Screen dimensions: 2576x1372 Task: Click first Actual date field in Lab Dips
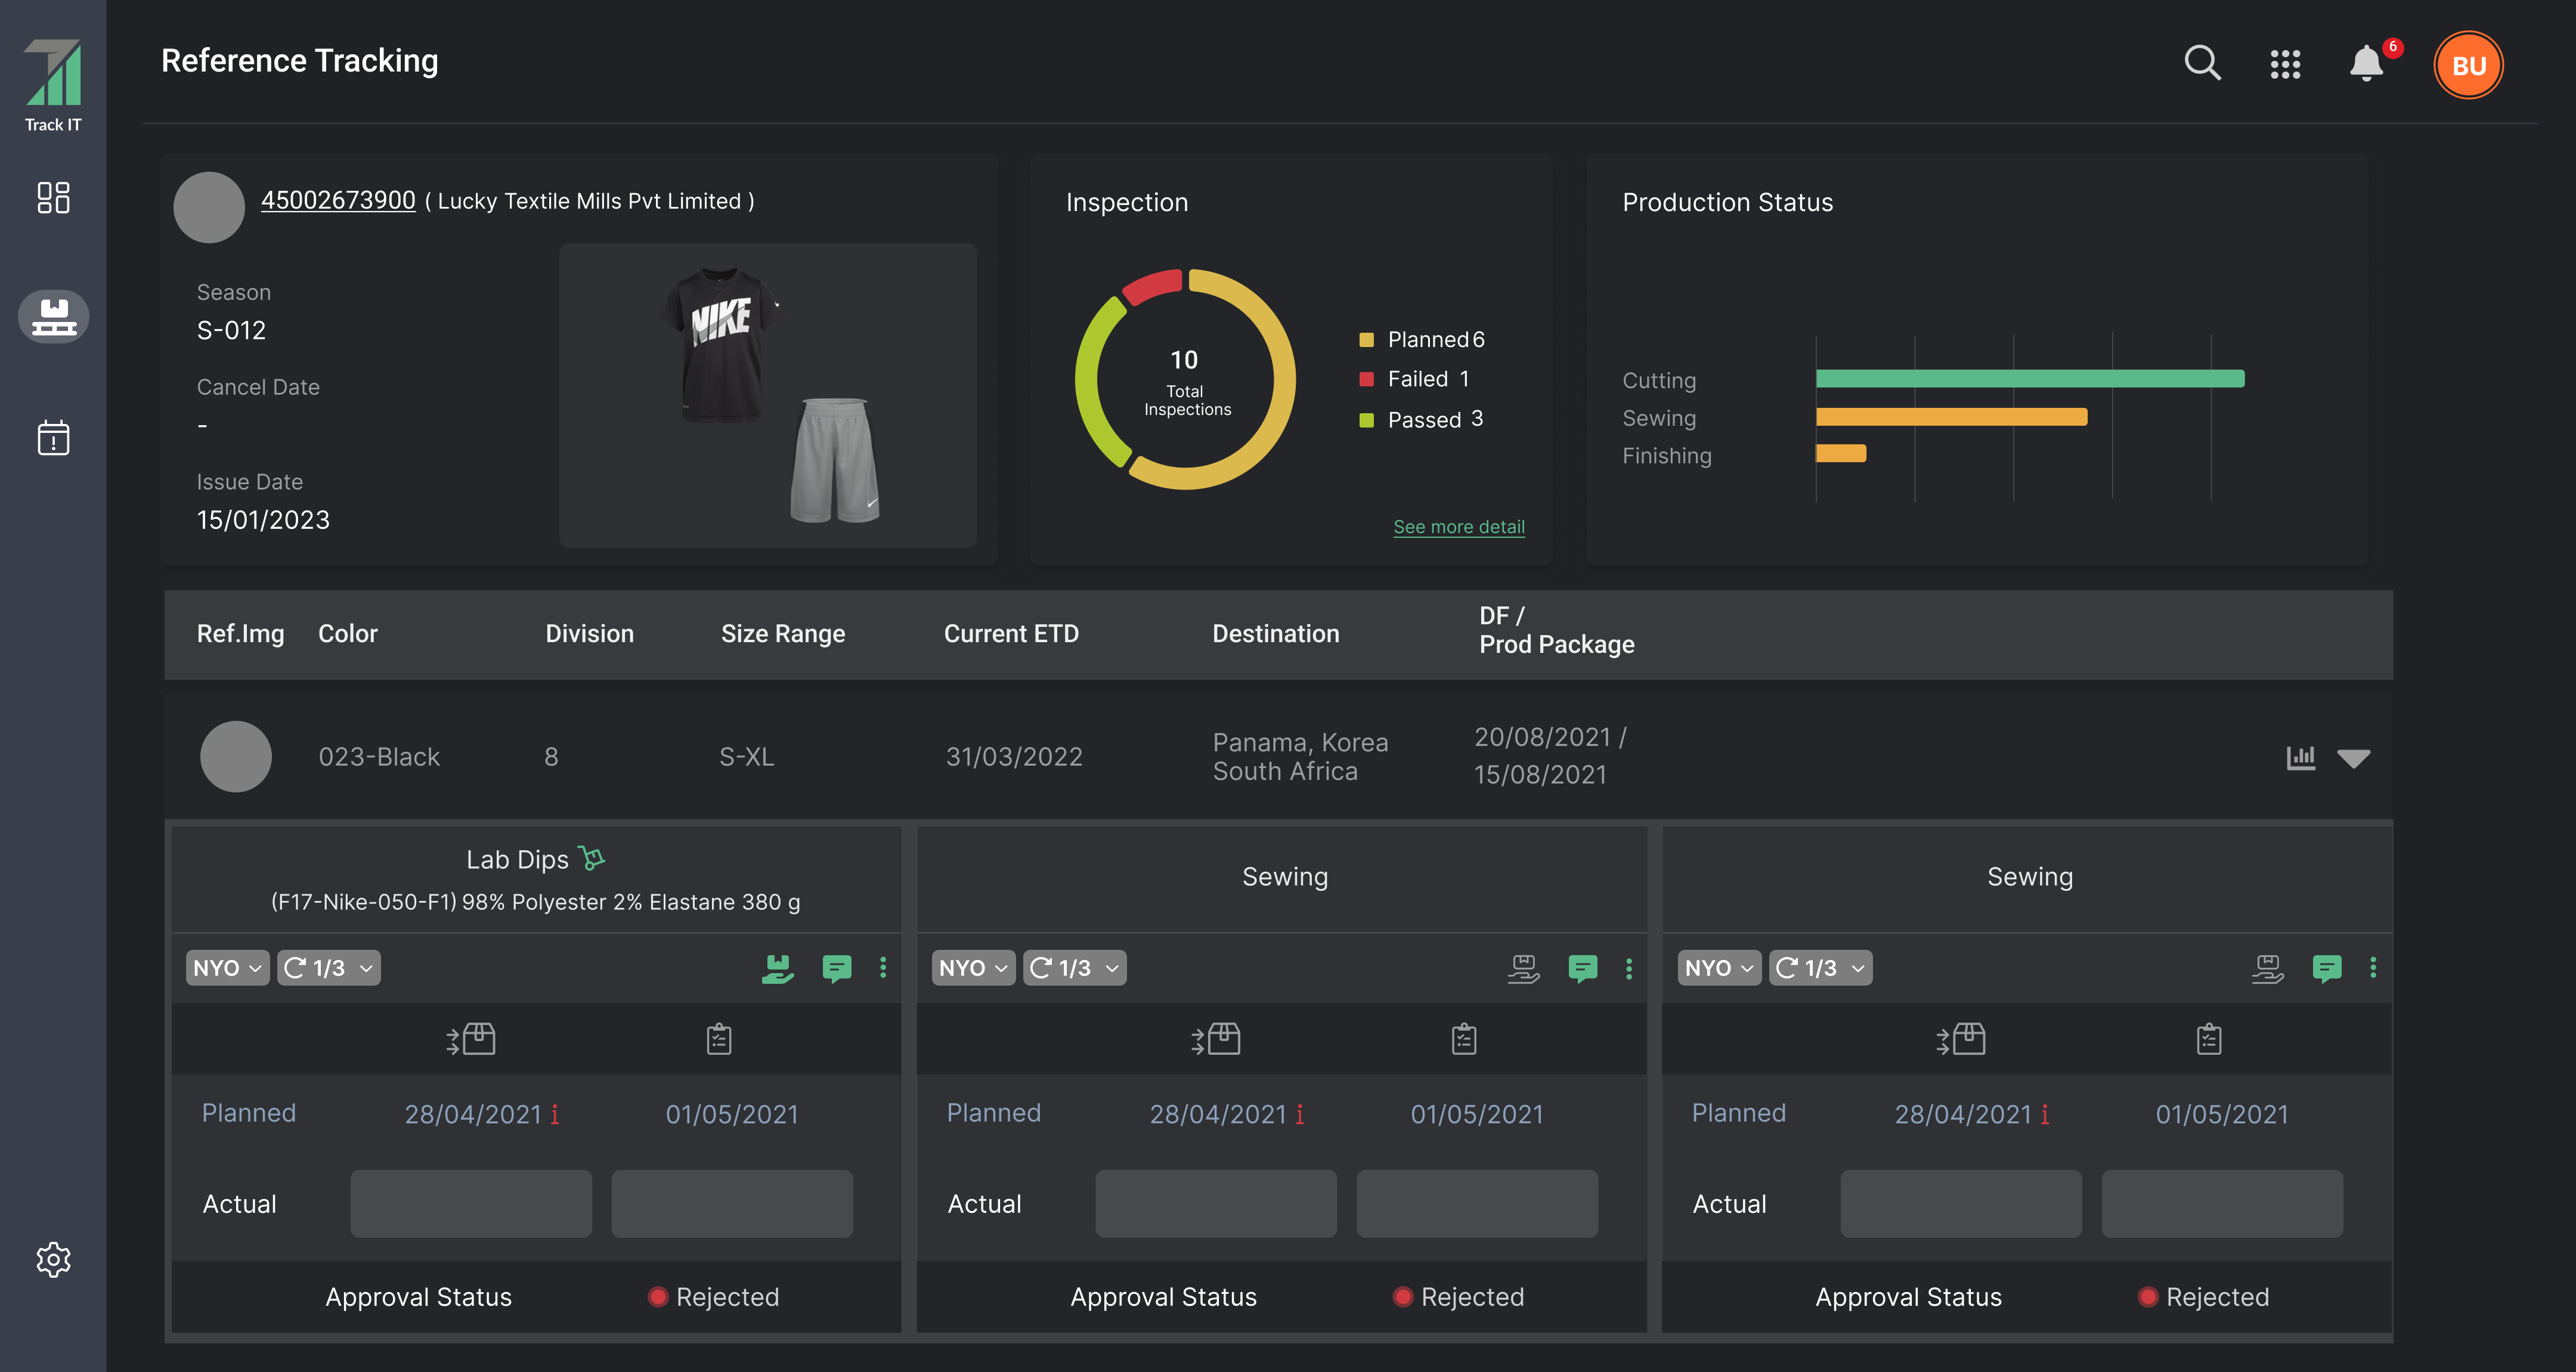tap(471, 1204)
